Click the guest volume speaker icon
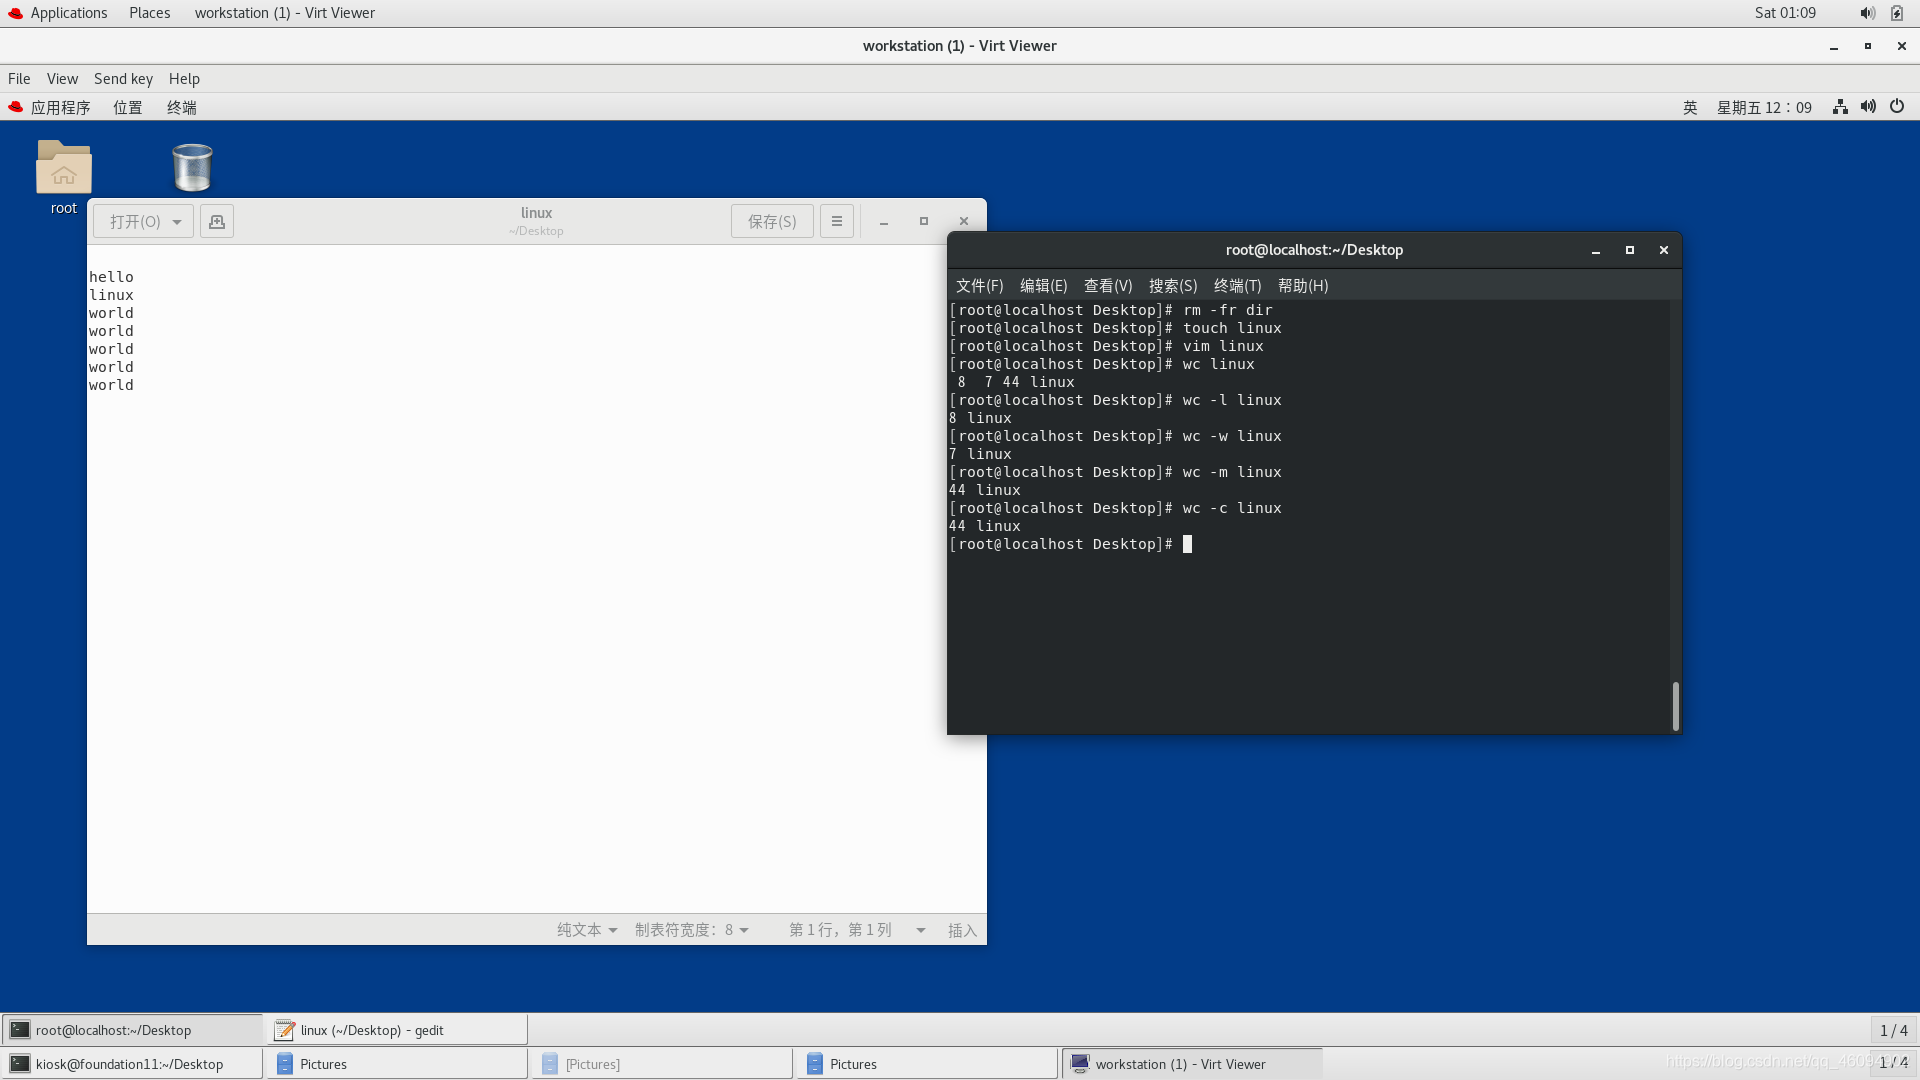Screen dimensions: 1920x1080 1868,107
